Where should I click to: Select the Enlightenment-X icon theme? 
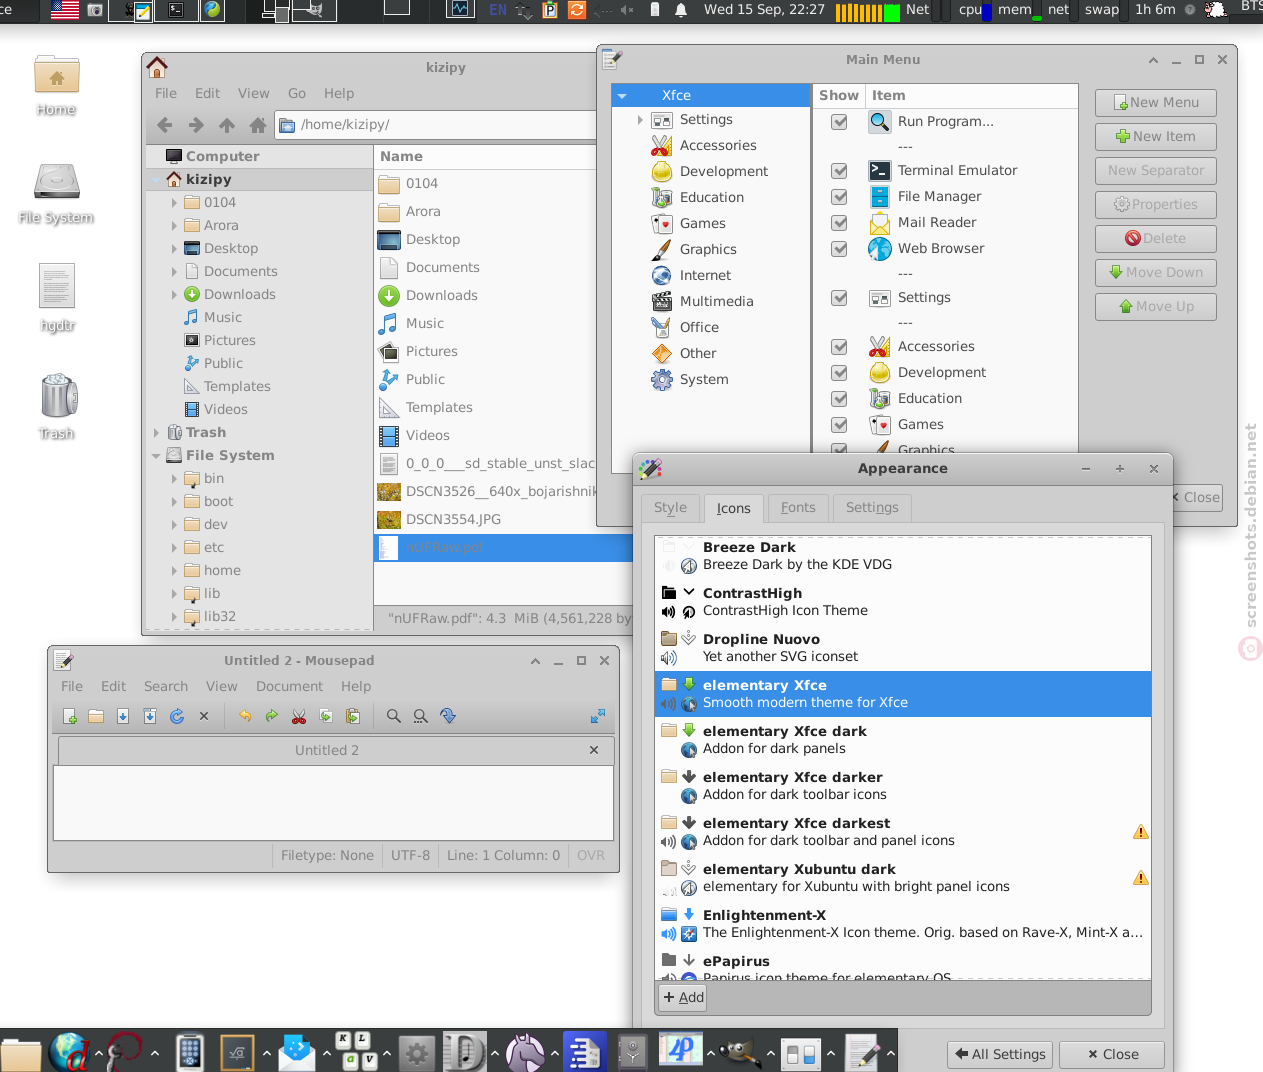[903, 924]
